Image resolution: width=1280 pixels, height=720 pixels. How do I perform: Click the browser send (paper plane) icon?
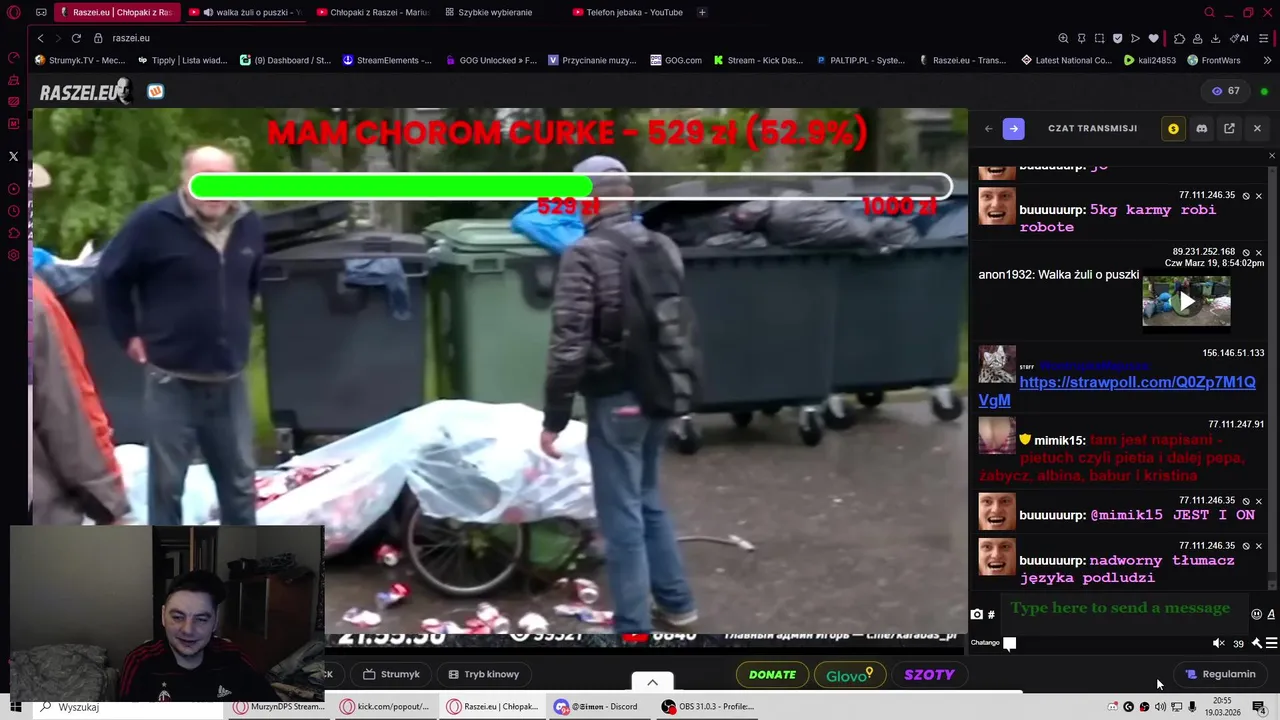[1135, 38]
